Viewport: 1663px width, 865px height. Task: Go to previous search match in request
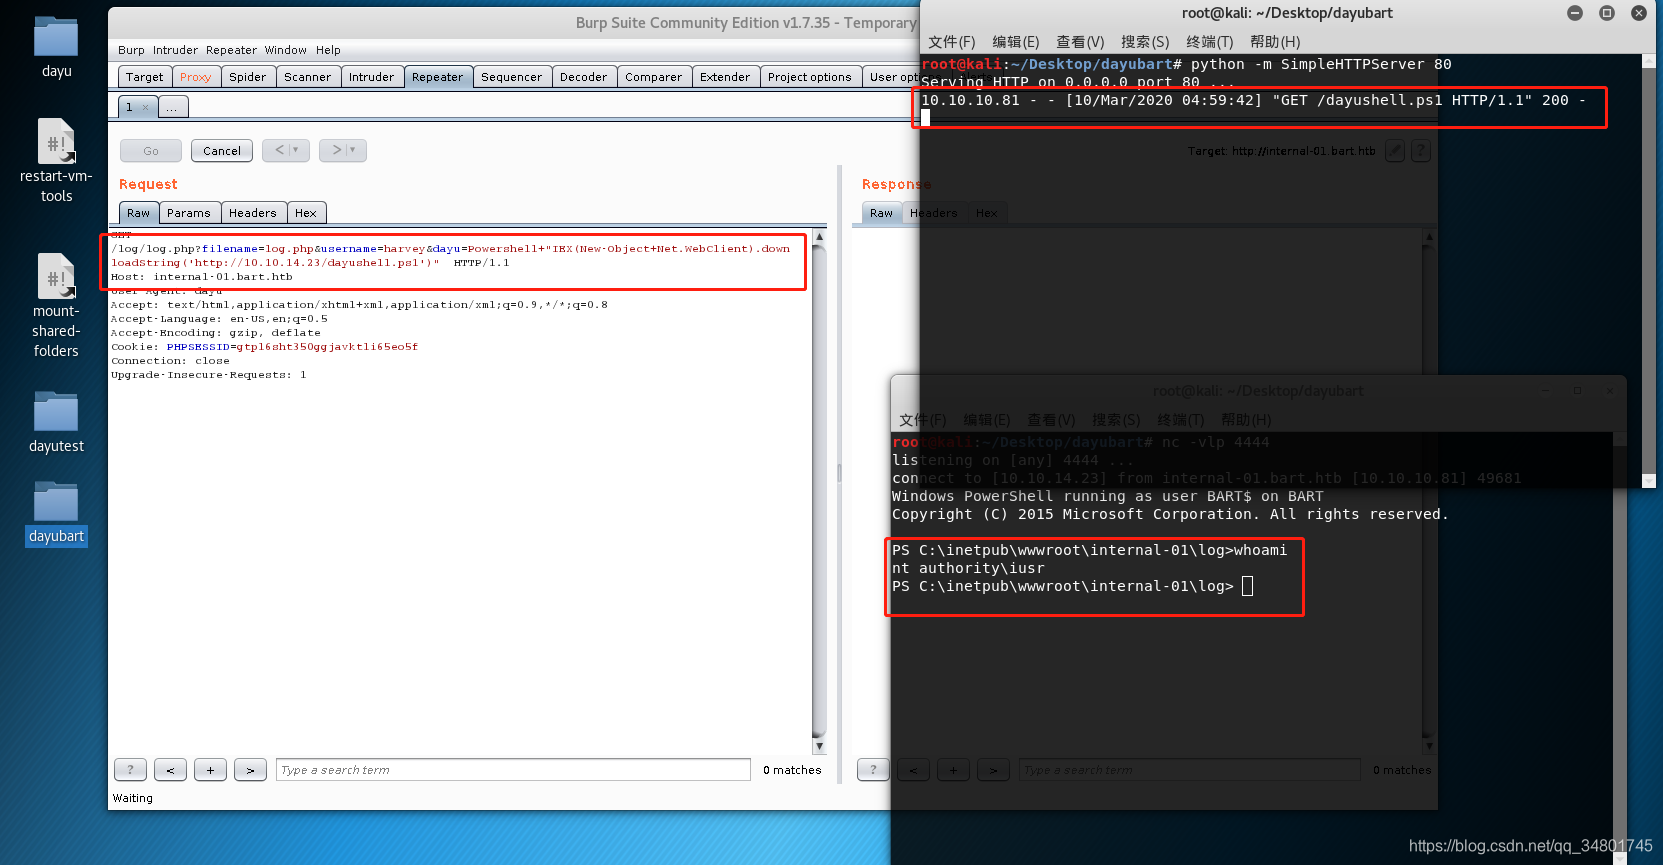pos(170,770)
